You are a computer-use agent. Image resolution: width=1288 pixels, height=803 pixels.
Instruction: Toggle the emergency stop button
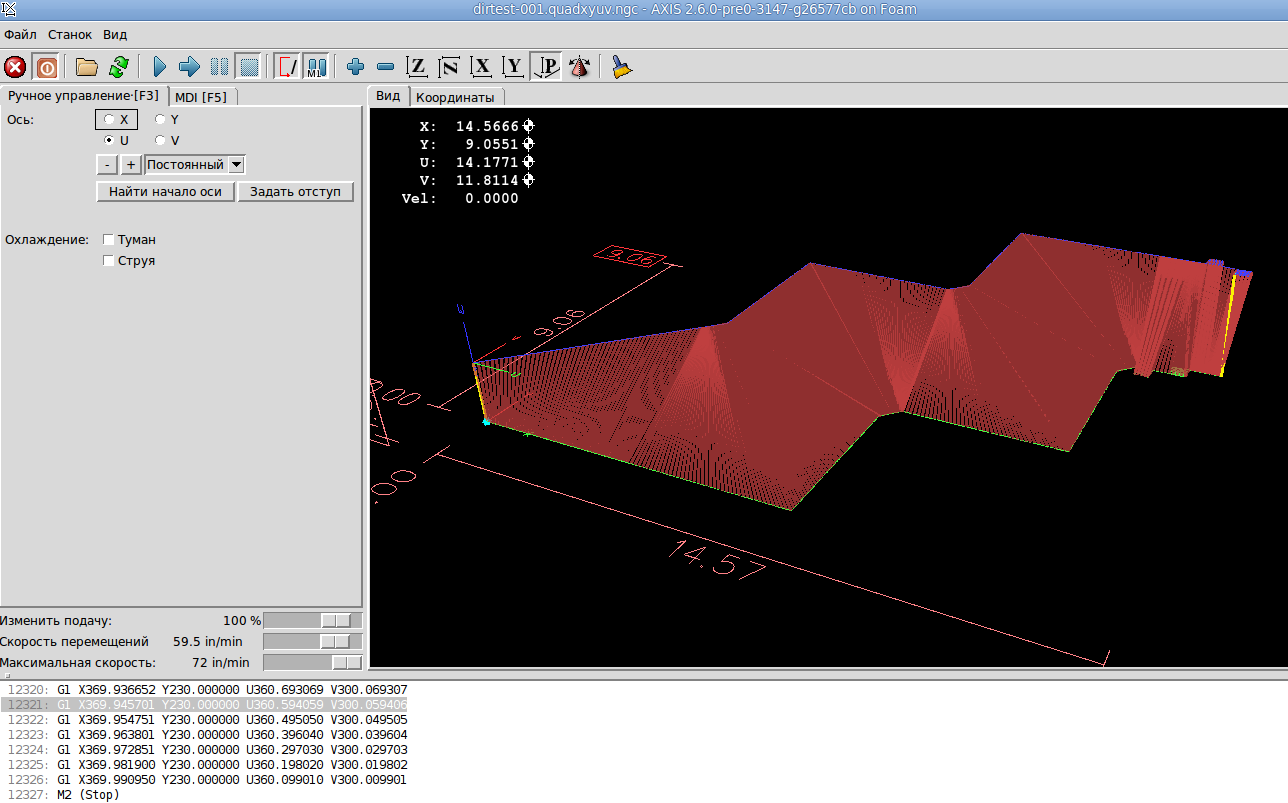[x=15, y=67]
